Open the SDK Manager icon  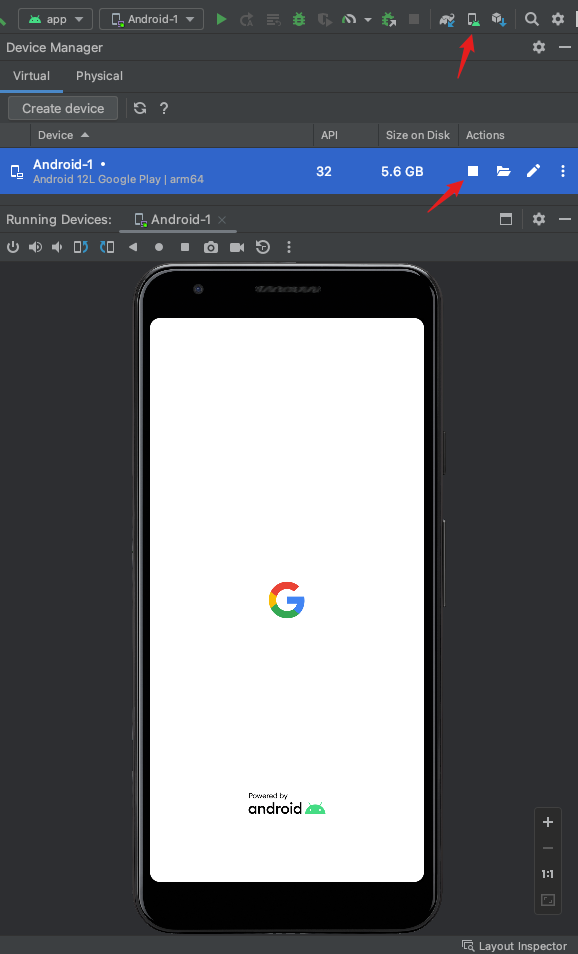[499, 19]
